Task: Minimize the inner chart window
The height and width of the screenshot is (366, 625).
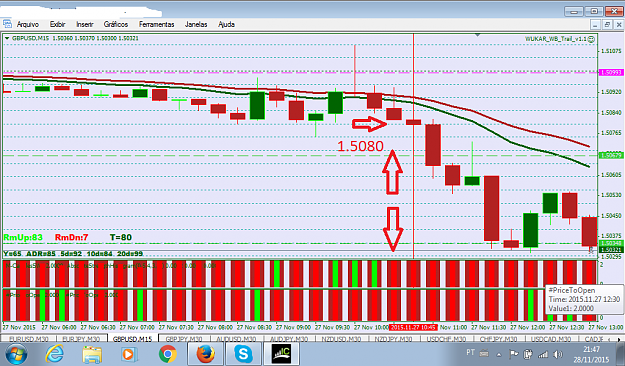Action: 595,25
